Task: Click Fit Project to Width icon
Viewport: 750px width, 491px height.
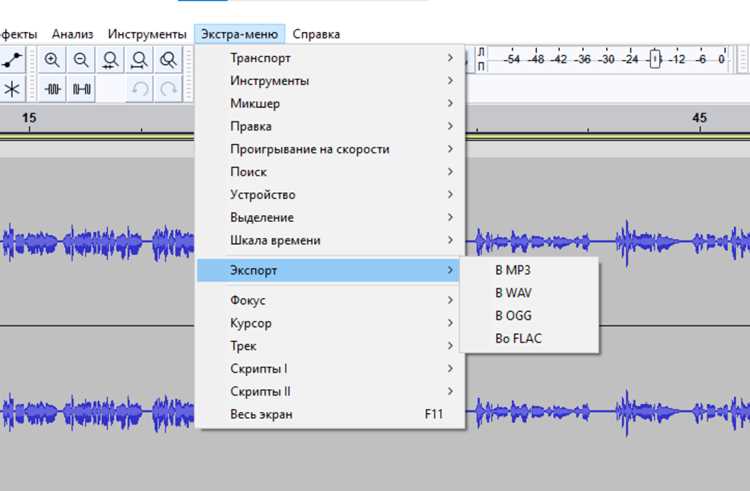Action: tap(139, 60)
